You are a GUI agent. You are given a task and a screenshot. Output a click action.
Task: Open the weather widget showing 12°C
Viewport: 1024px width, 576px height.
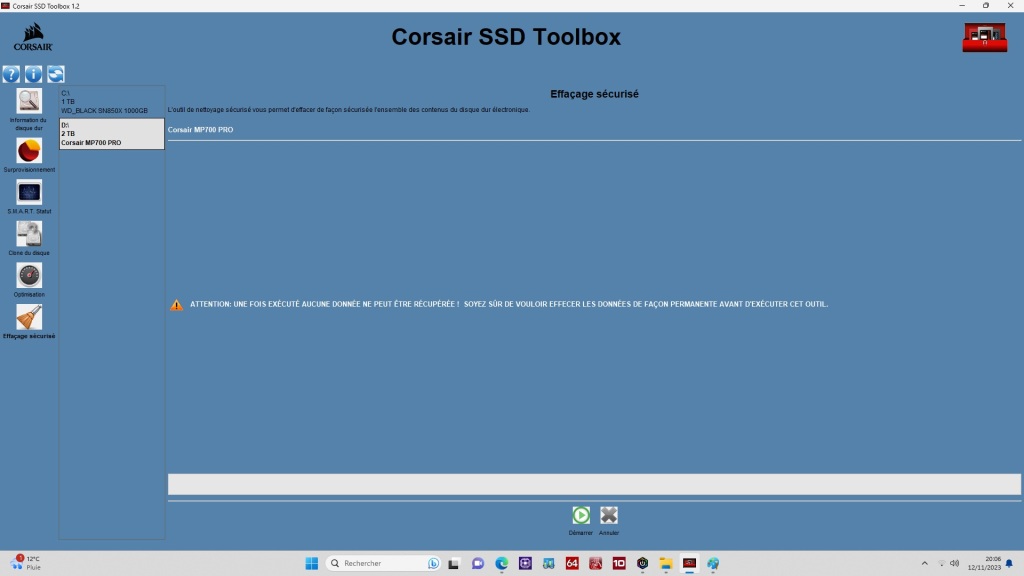(x=25, y=562)
